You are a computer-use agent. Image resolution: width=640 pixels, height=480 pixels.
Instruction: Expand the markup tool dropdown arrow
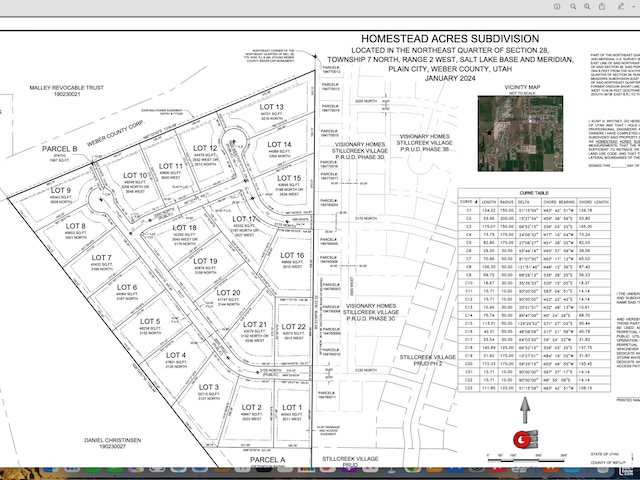[x=633, y=7]
